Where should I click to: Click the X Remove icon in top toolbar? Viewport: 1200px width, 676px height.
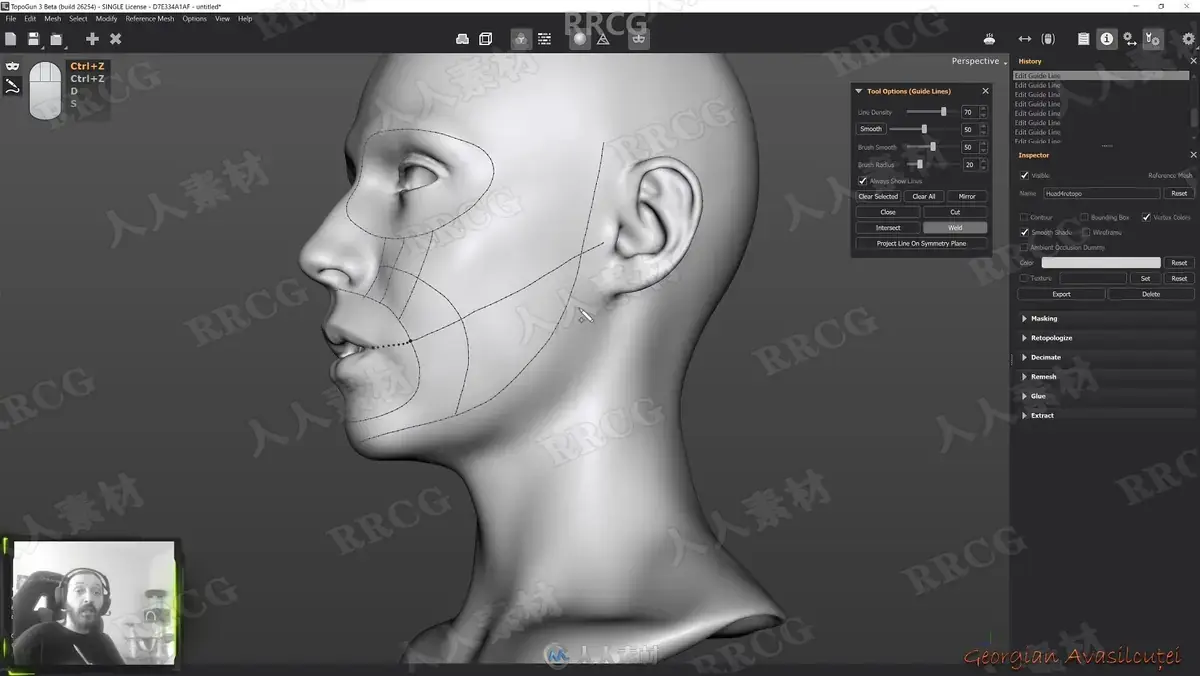(x=115, y=39)
